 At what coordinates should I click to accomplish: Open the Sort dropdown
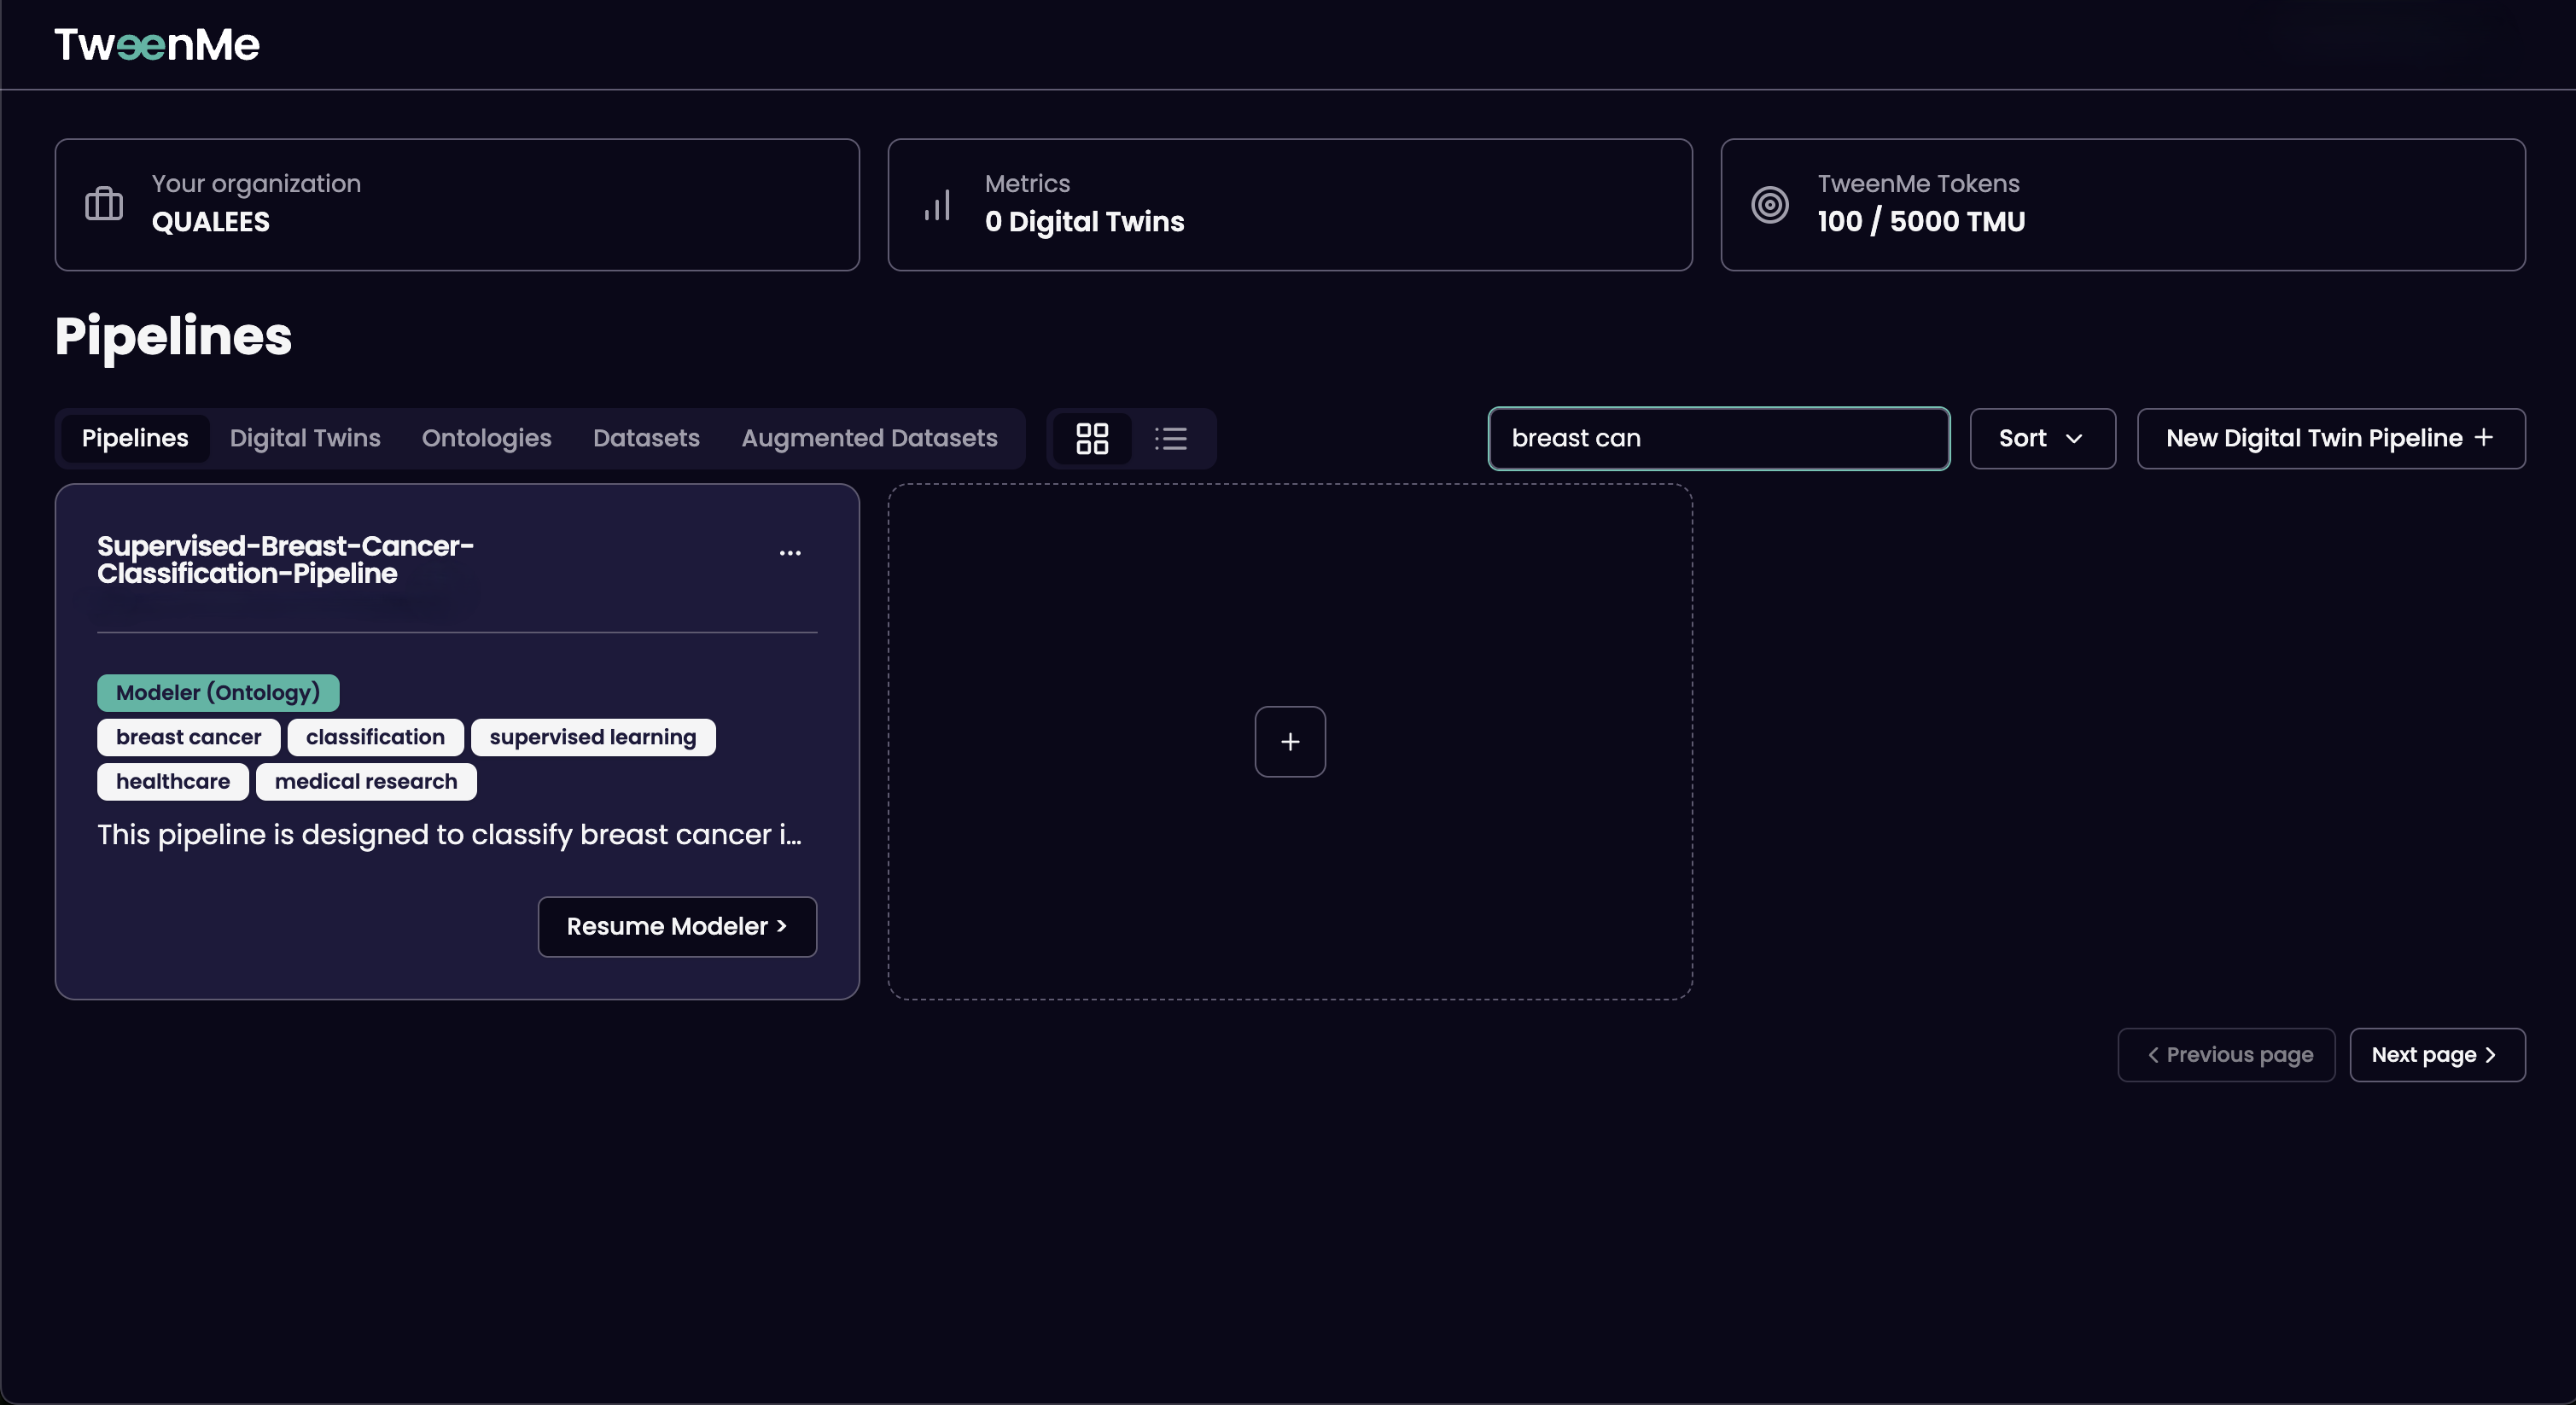click(2042, 438)
